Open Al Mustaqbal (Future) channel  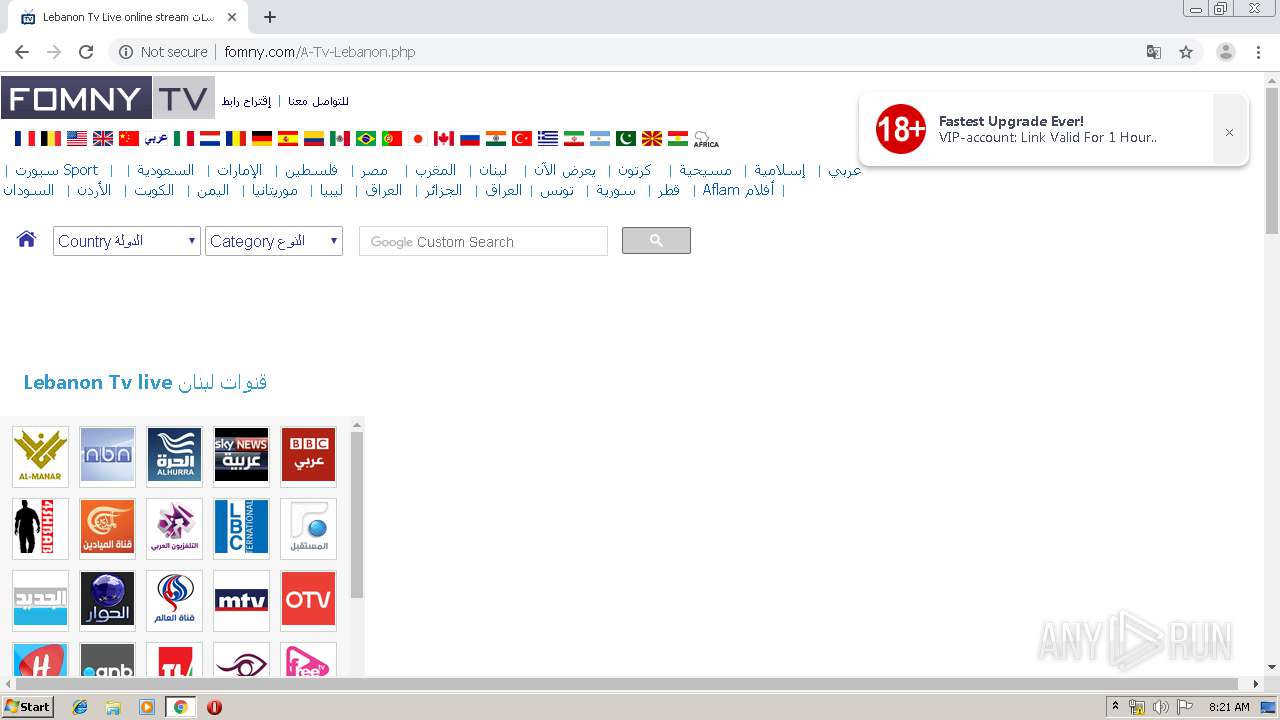click(308, 528)
